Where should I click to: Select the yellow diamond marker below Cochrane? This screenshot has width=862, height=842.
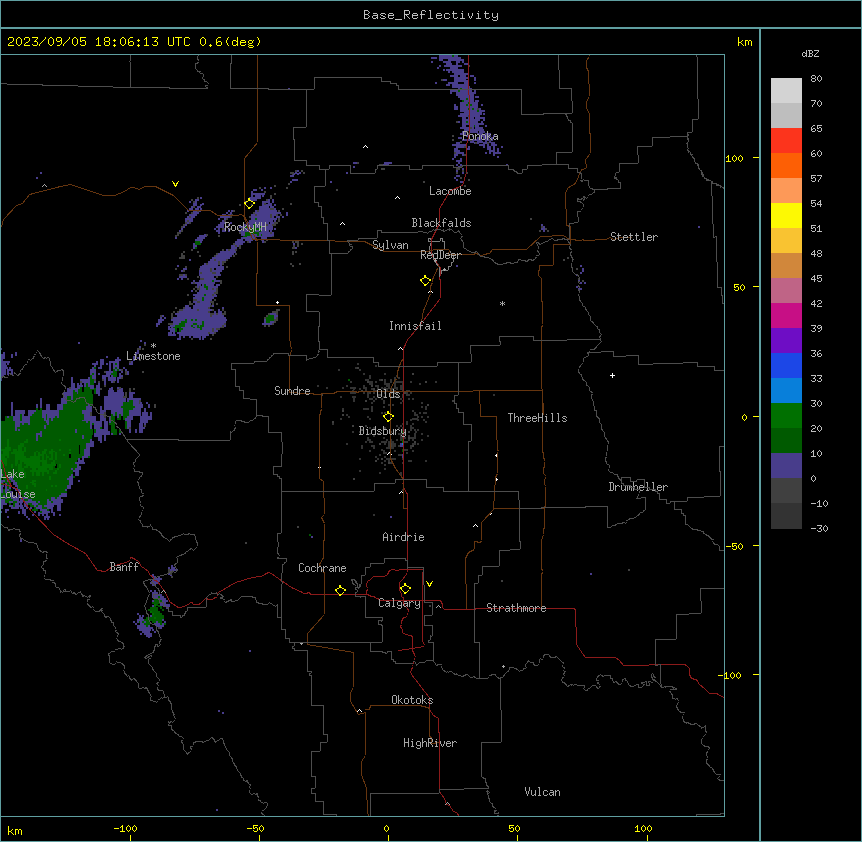[x=340, y=590]
